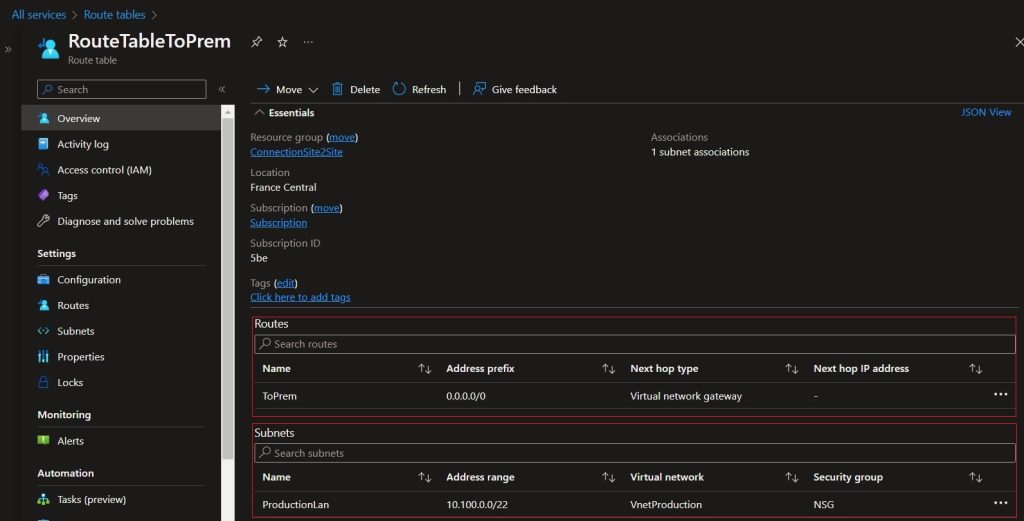Pin the RouteTableToPrem resource to dashboard
Screen dimensions: 1024x521
(x=257, y=42)
